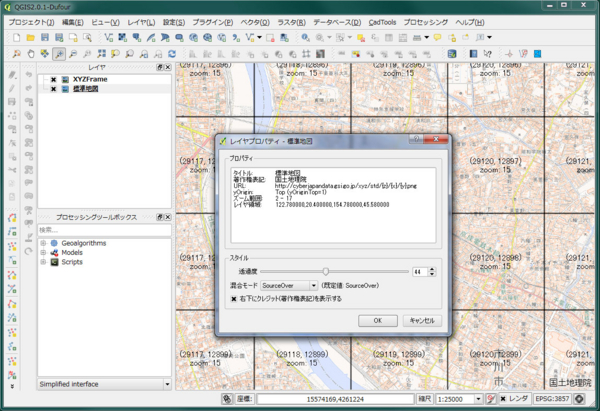Click the Help Contents book icon

473,54
